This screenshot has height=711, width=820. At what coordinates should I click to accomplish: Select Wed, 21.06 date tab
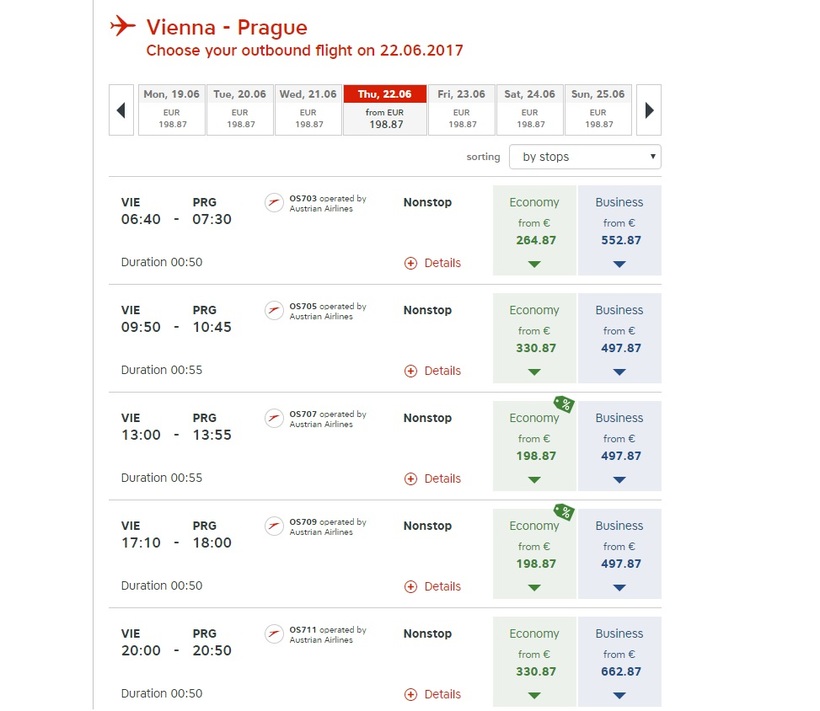(x=309, y=109)
